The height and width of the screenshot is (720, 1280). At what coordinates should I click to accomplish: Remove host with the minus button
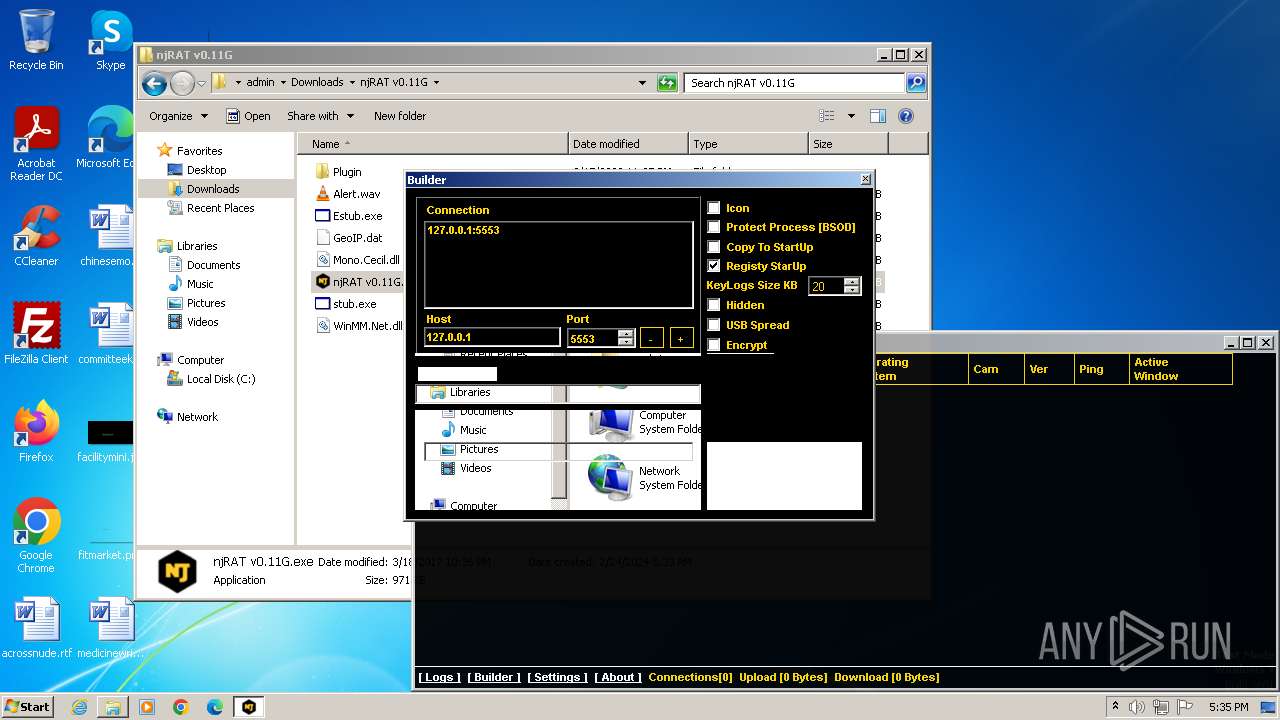651,338
